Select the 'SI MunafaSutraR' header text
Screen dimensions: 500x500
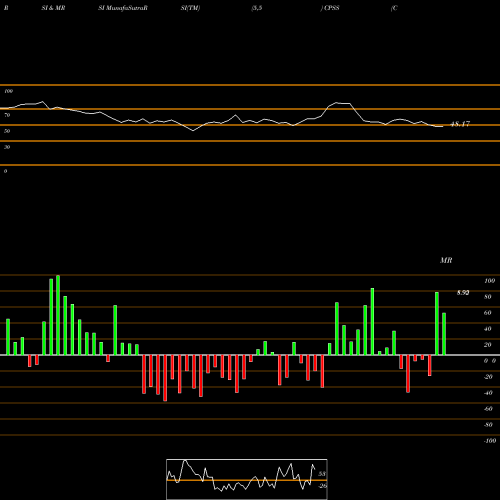(x=123, y=8)
